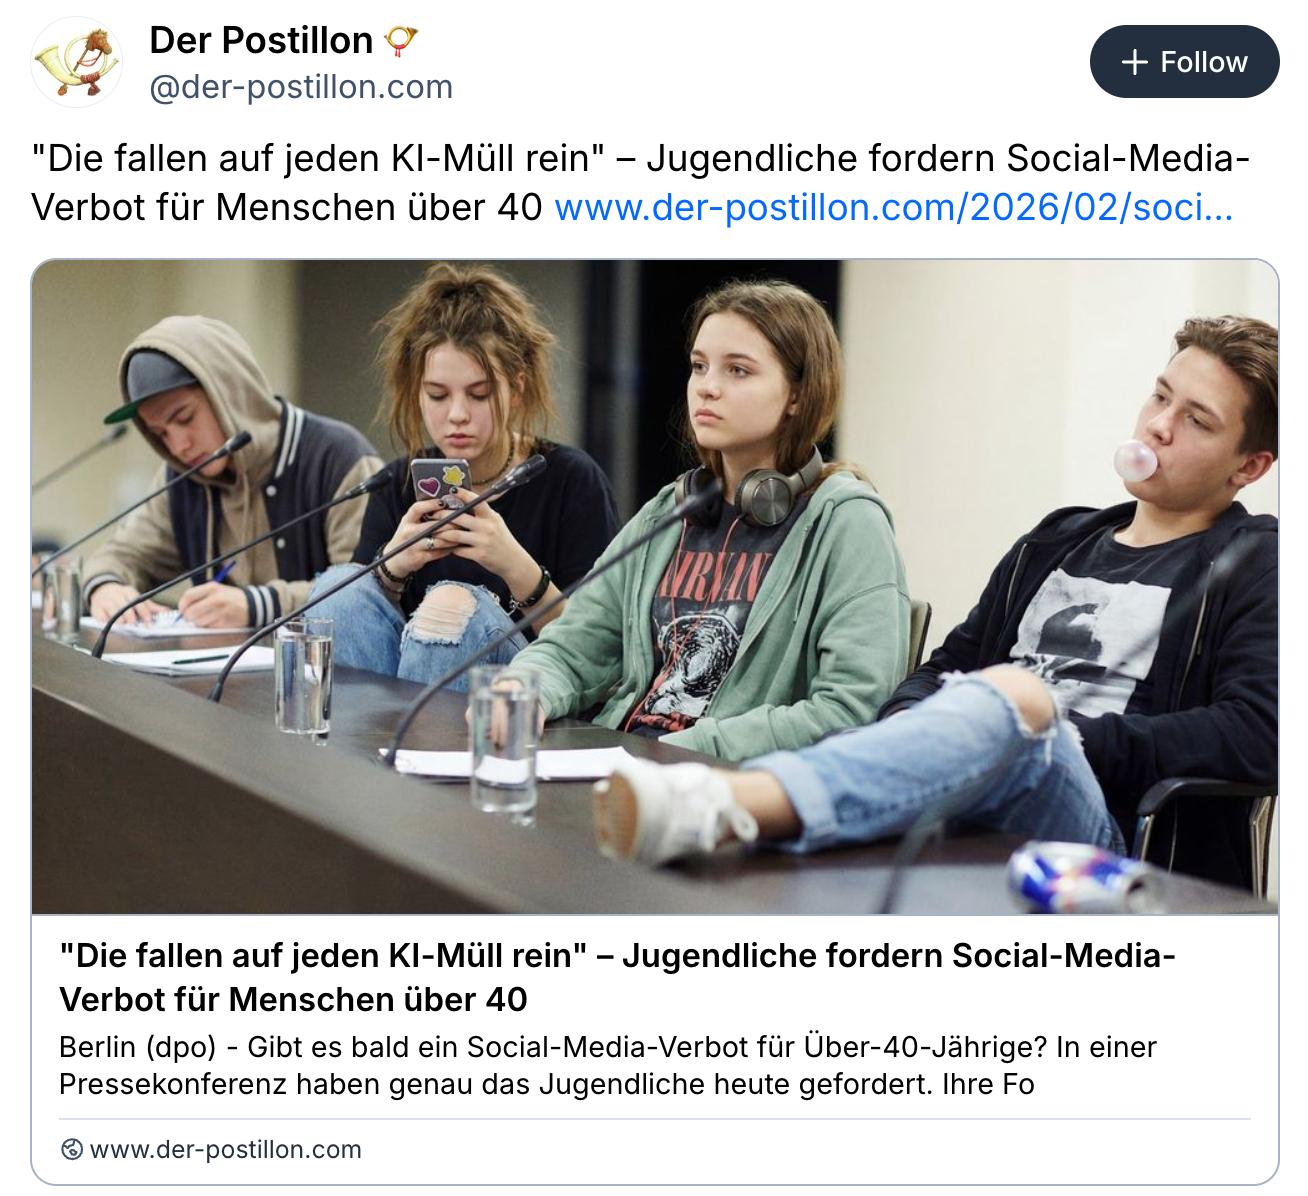Open Der Postillon's profile avatar
1308x1196 pixels.
[x=77, y=63]
